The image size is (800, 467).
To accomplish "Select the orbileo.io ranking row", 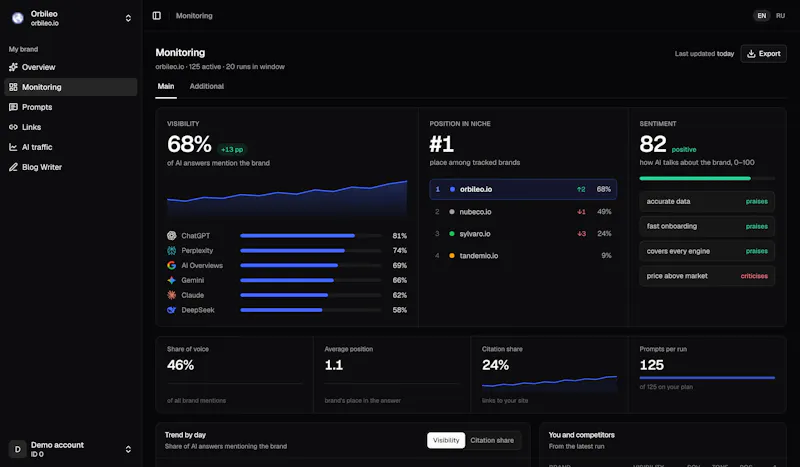I will tap(523, 189).
